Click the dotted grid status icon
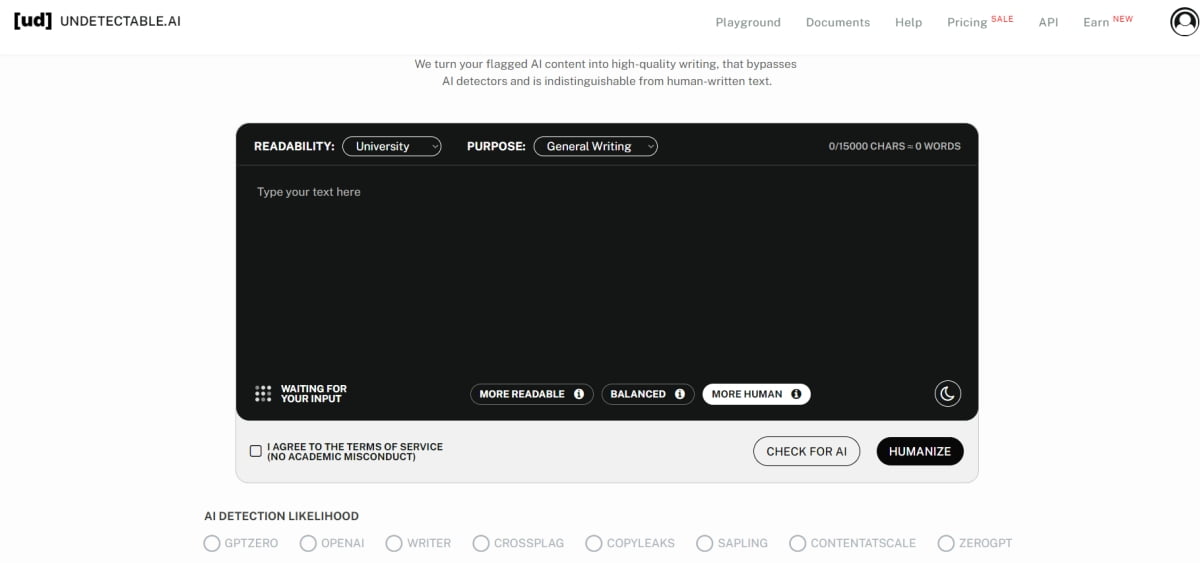The height and width of the screenshot is (563, 1200). pos(263,394)
